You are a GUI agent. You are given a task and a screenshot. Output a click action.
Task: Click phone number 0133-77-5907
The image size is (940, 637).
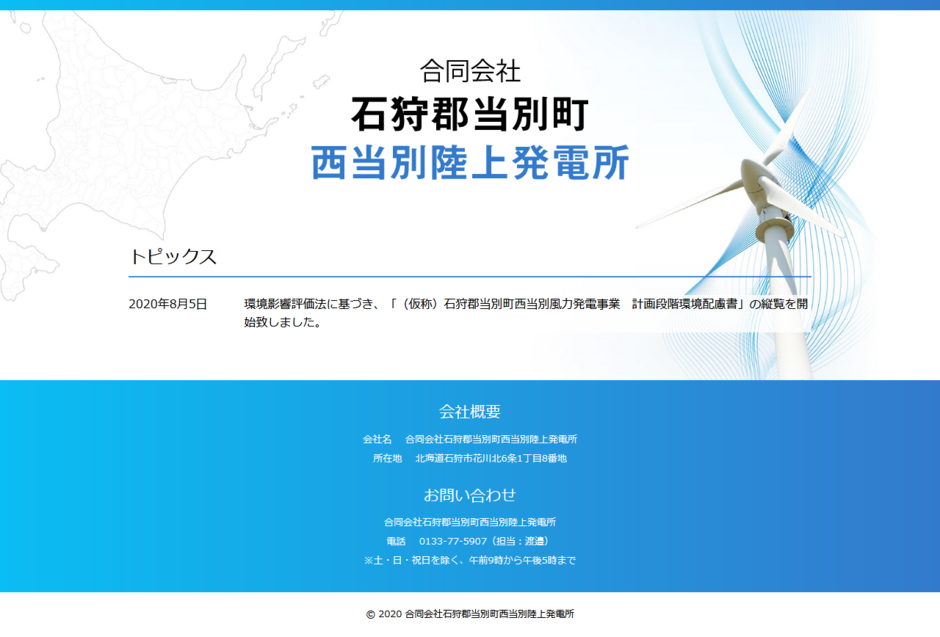(x=453, y=541)
